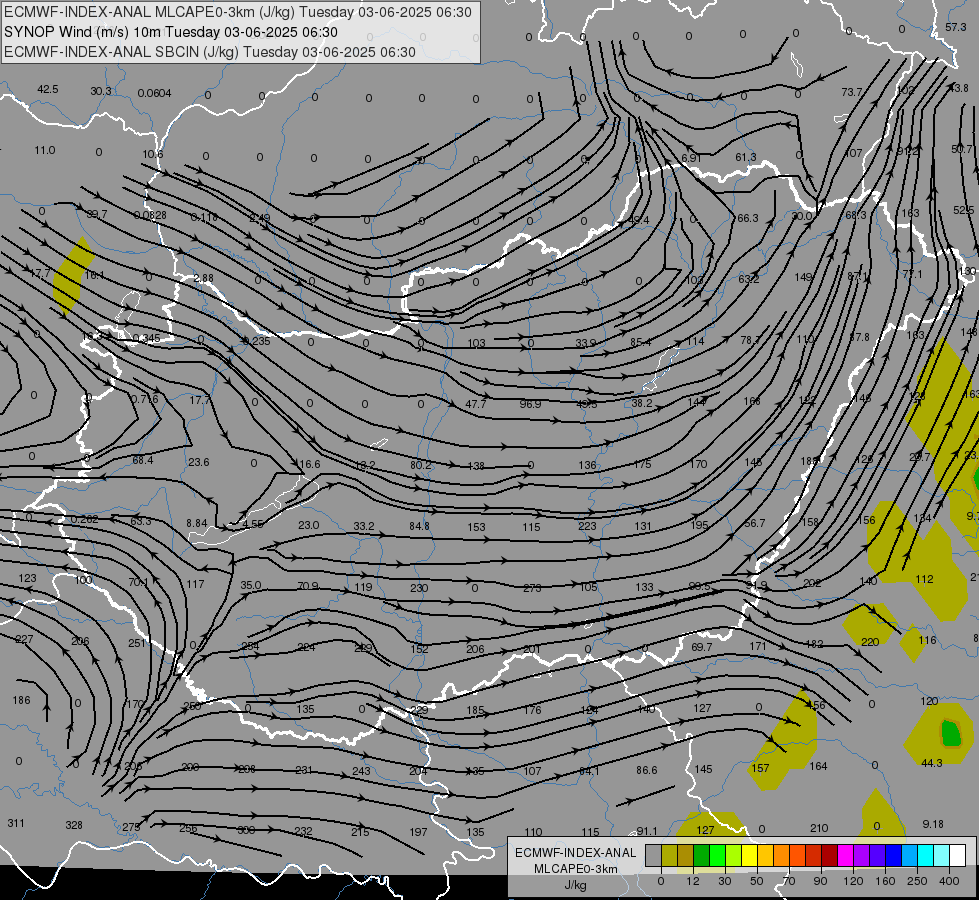Click map value 273
Screen dimensions: 979x900
pyautogui.click(x=532, y=588)
